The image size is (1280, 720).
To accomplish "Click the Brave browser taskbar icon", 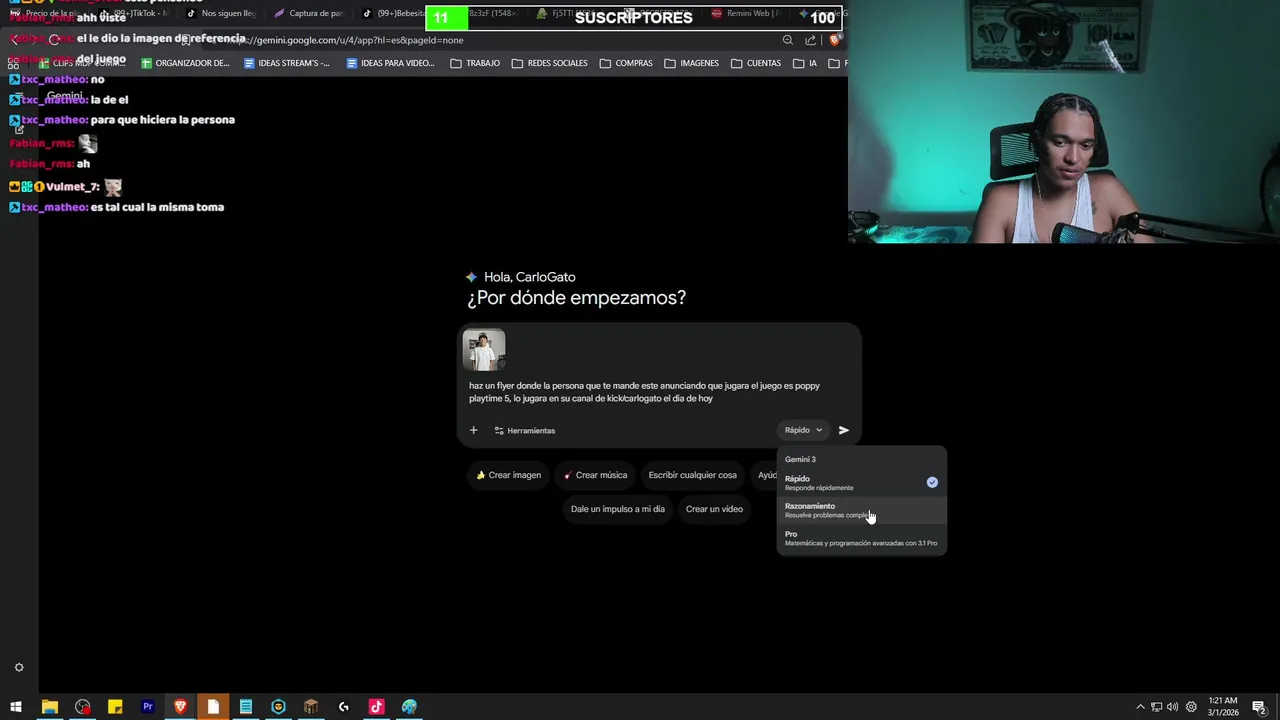I will click(x=180, y=707).
